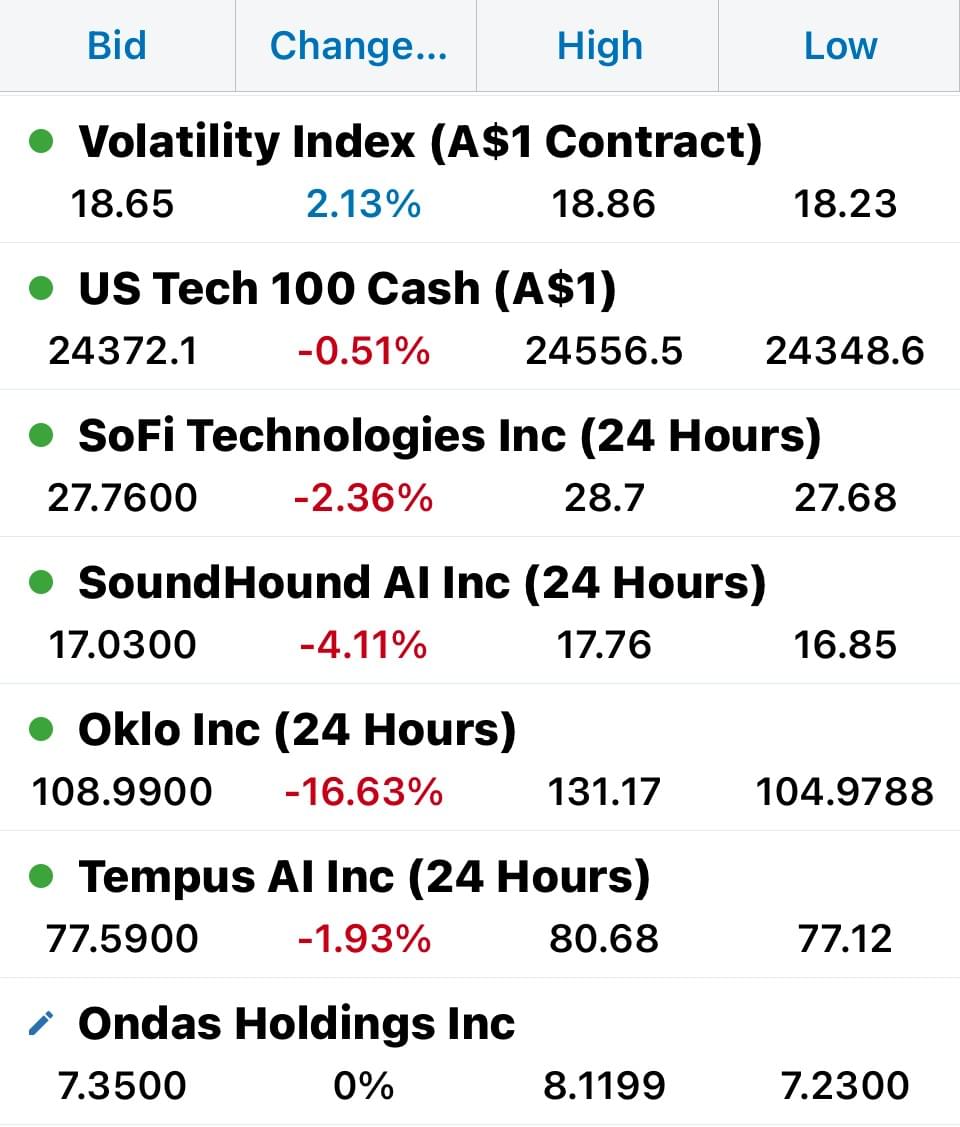Viewport: 960px width, 1127px height.
Task: Sort by the Bid column header
Action: 117,45
